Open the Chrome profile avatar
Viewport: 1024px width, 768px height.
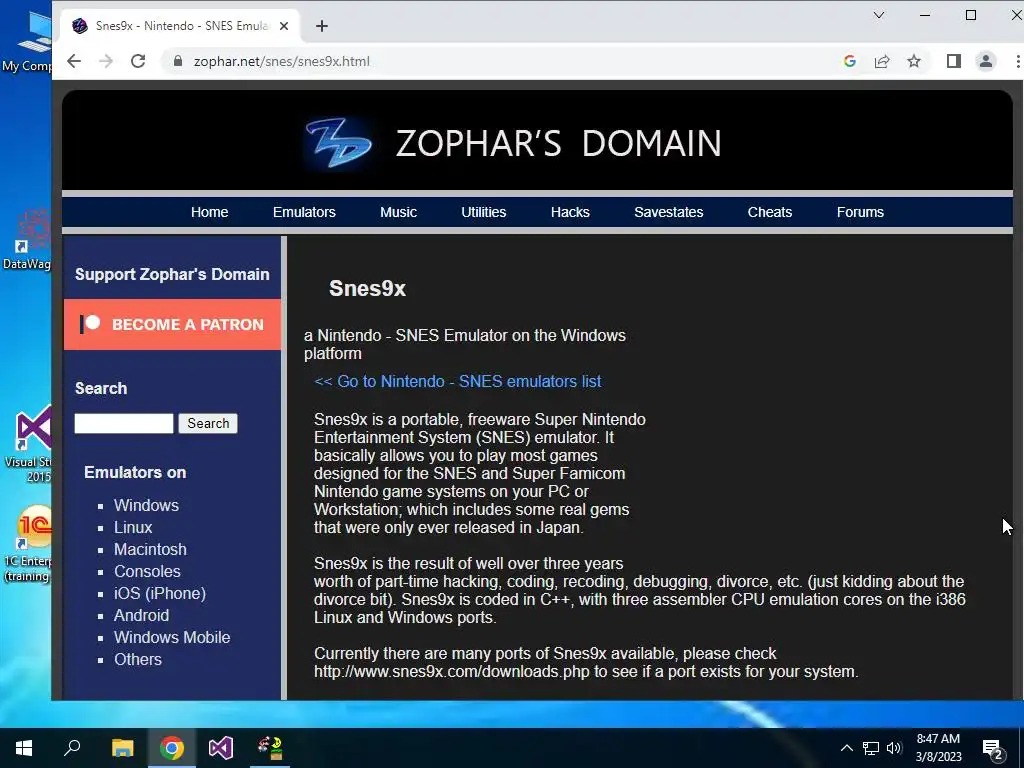(x=985, y=61)
